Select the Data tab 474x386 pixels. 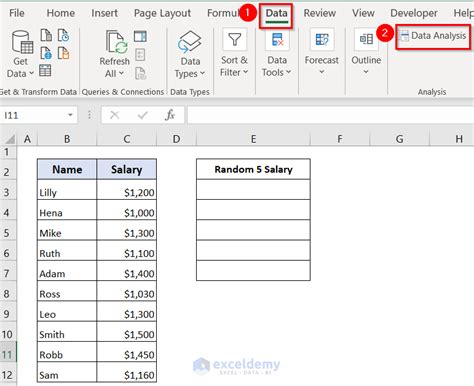(276, 14)
